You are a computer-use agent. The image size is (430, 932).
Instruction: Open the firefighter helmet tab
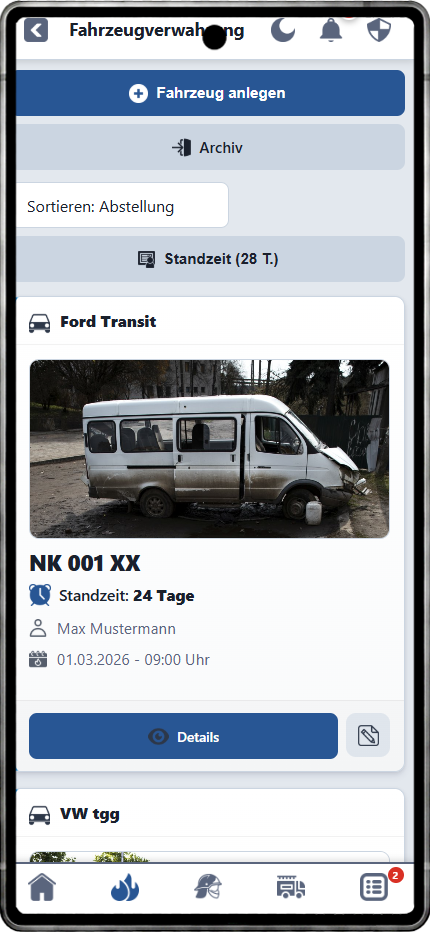pyautogui.click(x=208, y=887)
